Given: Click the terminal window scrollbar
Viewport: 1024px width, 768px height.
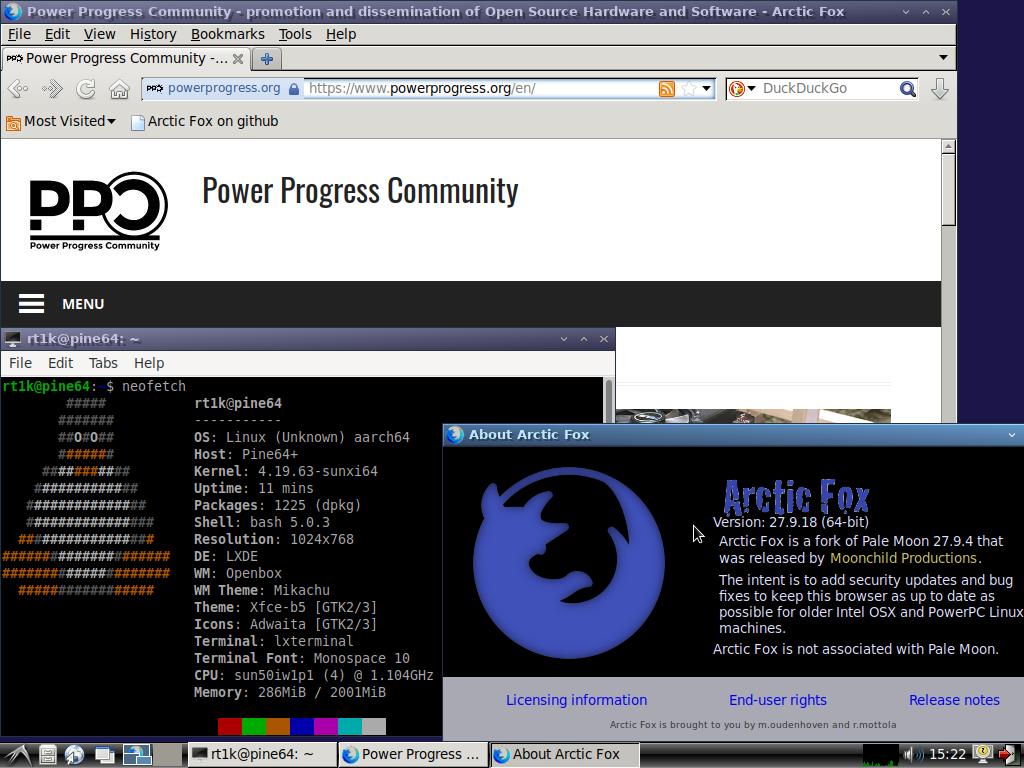Looking at the screenshot, I should [609, 401].
